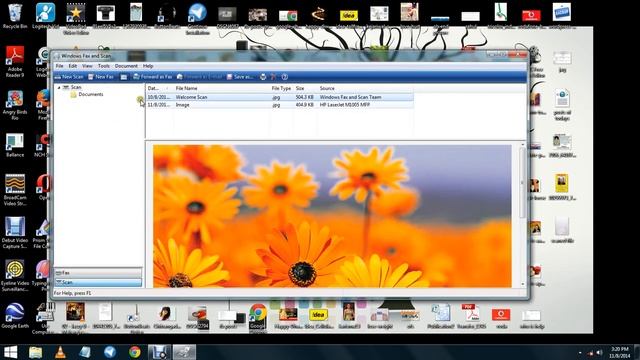
Task: Click the red Delete icon in toolbar
Action: click(273, 77)
